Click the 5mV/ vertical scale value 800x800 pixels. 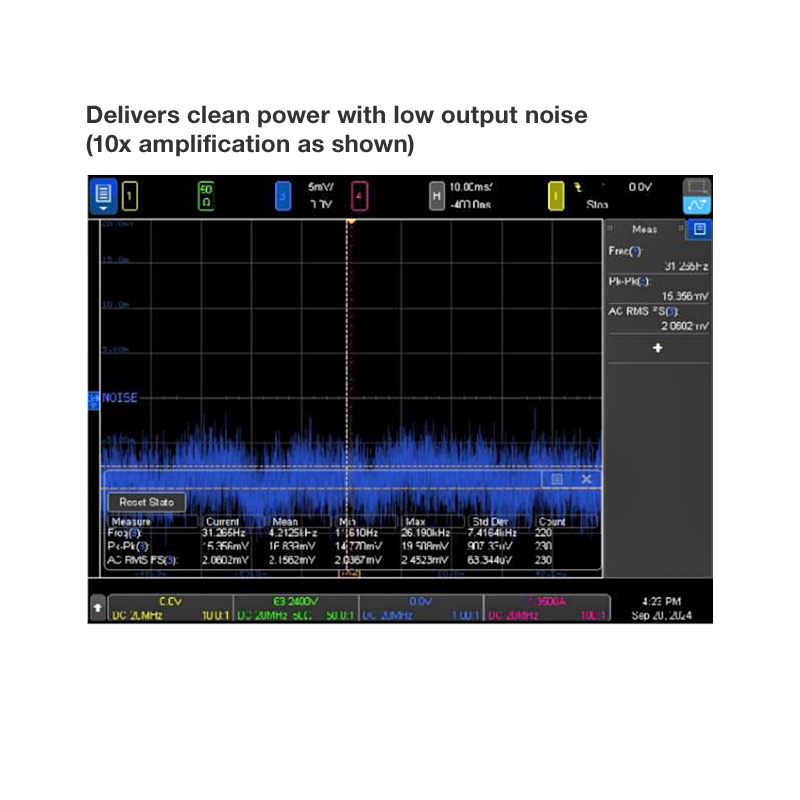pos(320,187)
